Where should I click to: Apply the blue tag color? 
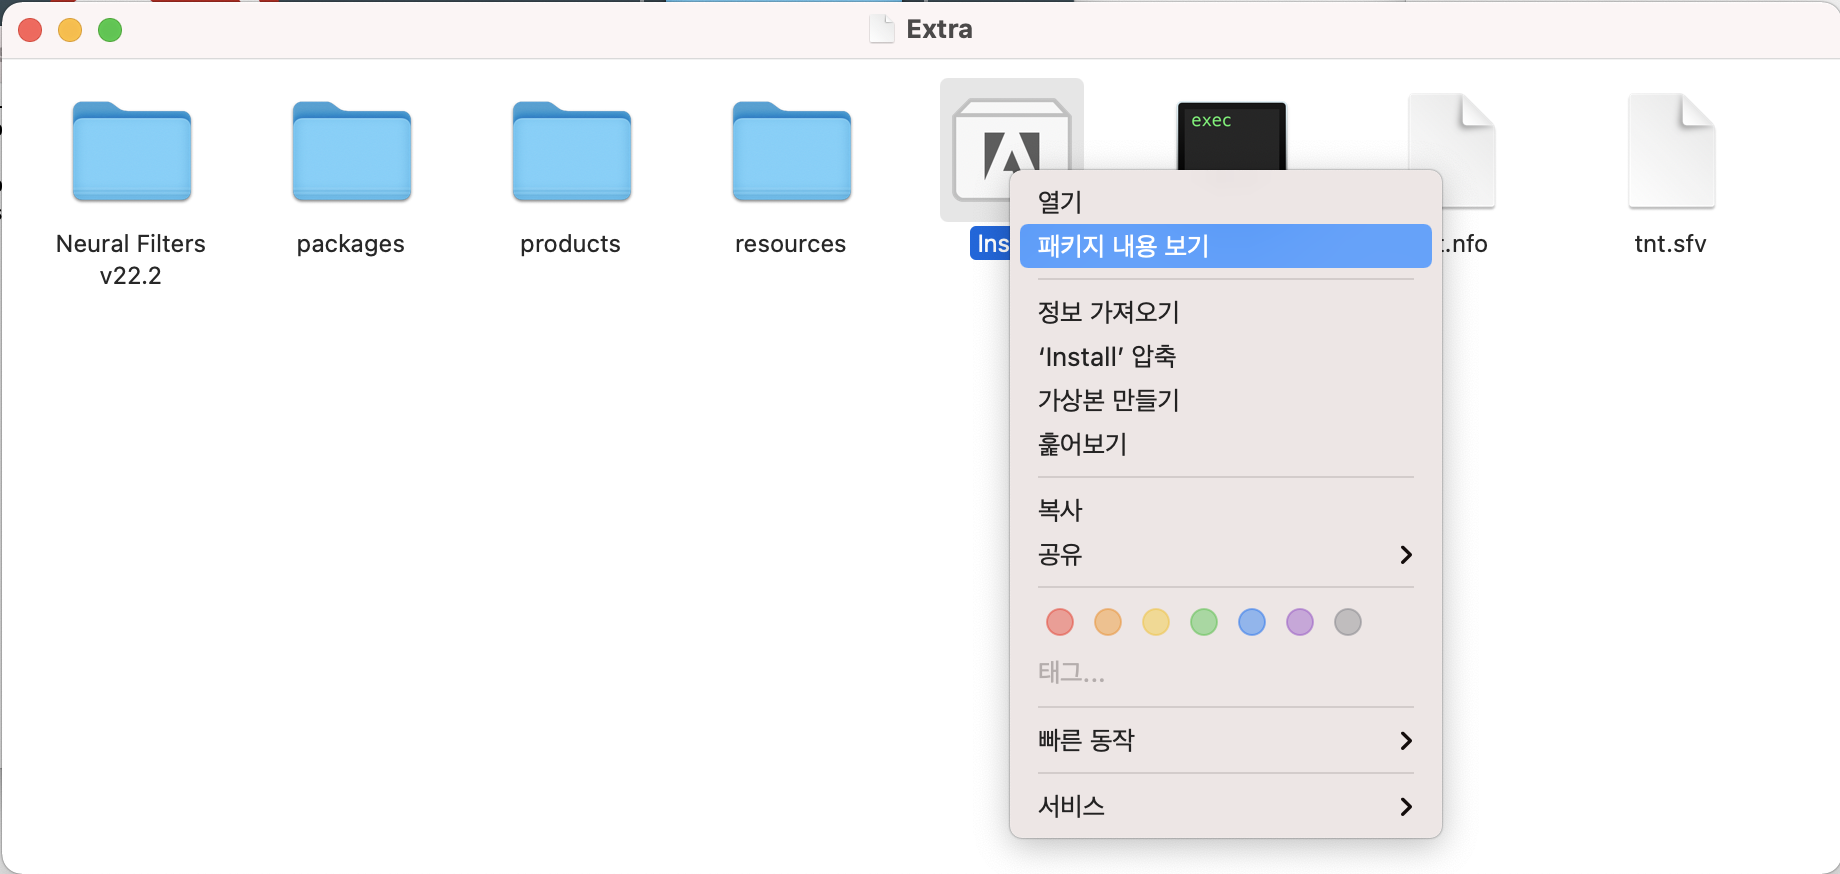(x=1252, y=622)
